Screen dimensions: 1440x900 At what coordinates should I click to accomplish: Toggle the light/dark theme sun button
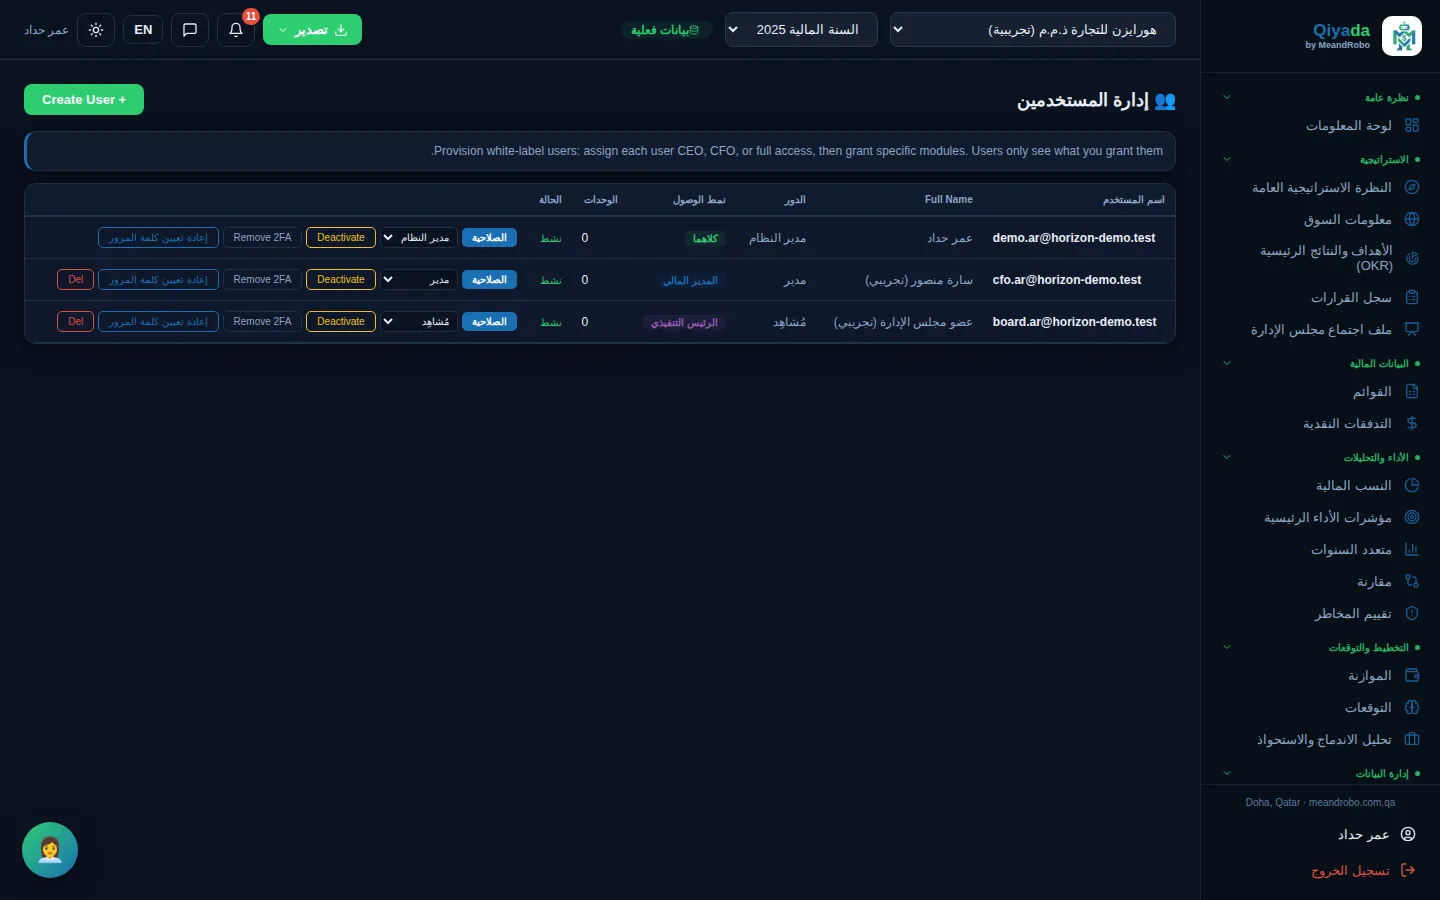[96, 30]
